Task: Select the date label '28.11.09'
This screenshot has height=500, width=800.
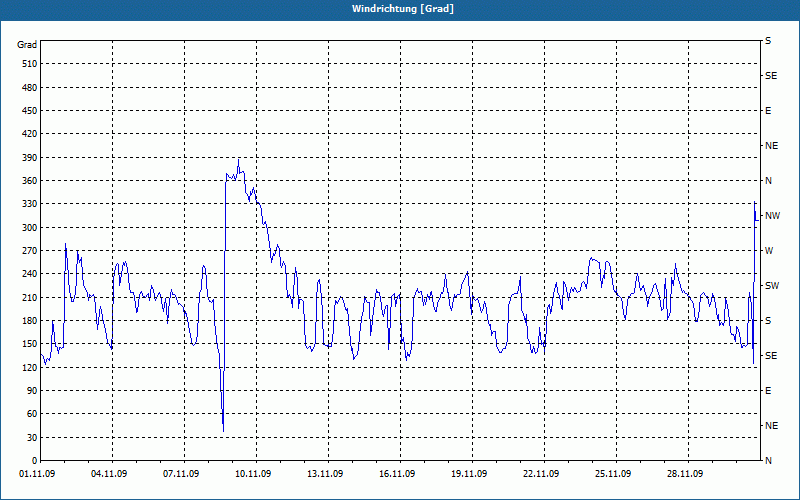Action: [685, 474]
